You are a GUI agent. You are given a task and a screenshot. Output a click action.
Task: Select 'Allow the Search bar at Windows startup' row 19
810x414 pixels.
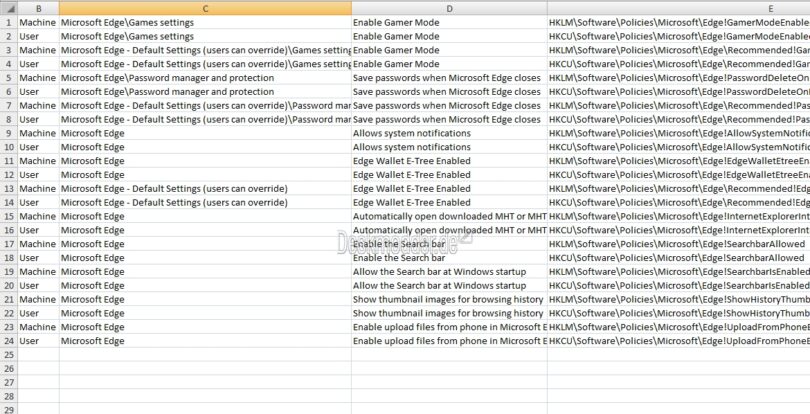click(x=439, y=272)
